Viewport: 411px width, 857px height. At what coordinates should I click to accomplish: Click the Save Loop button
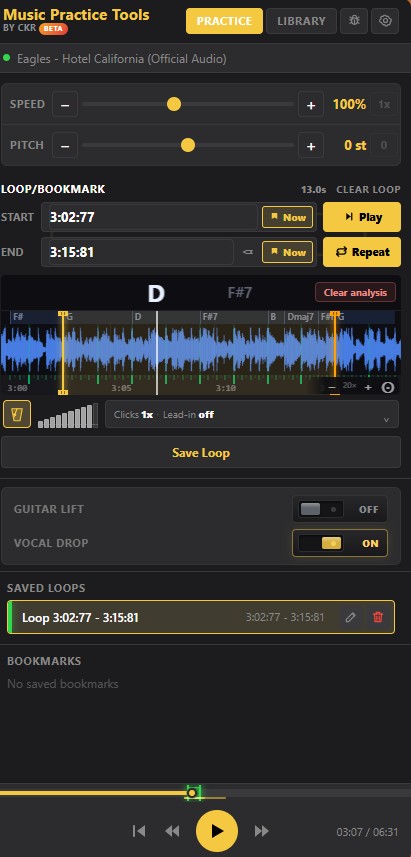pos(201,453)
